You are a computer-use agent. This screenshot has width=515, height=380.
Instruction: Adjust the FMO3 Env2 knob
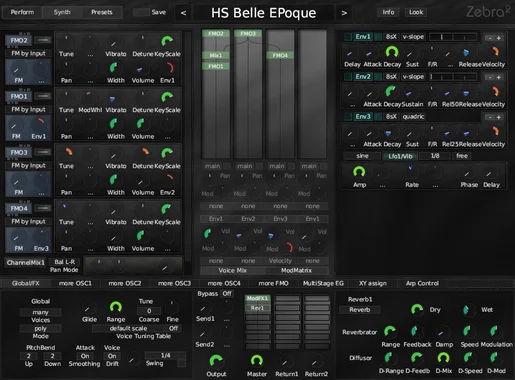click(x=168, y=180)
